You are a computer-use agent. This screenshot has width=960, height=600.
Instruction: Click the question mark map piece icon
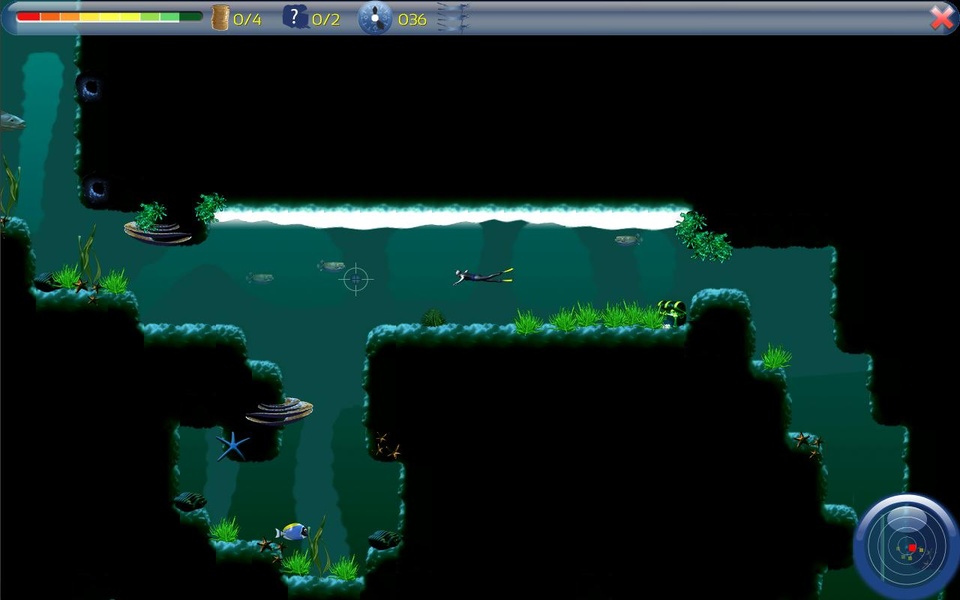click(295, 17)
